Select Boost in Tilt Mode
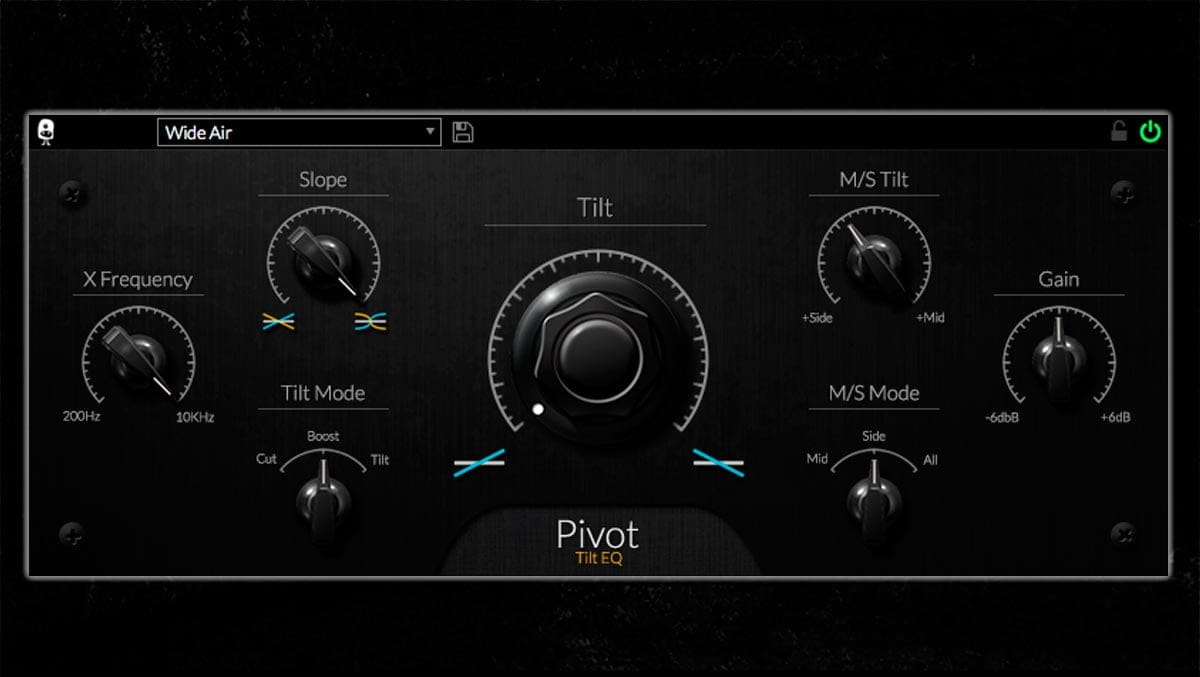 (323, 437)
